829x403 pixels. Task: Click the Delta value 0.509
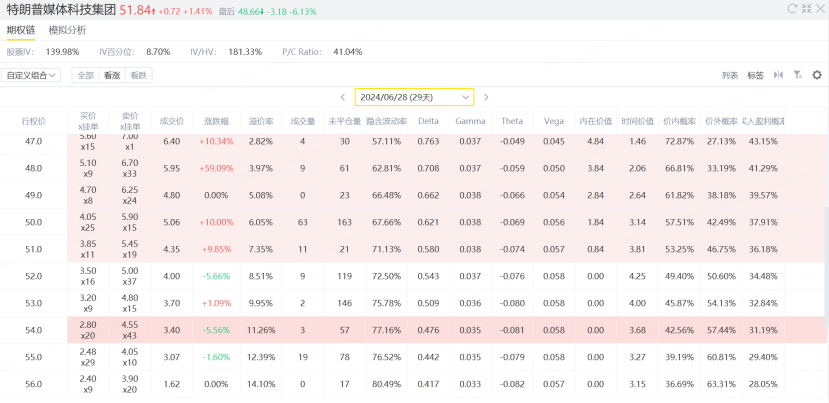[428, 303]
